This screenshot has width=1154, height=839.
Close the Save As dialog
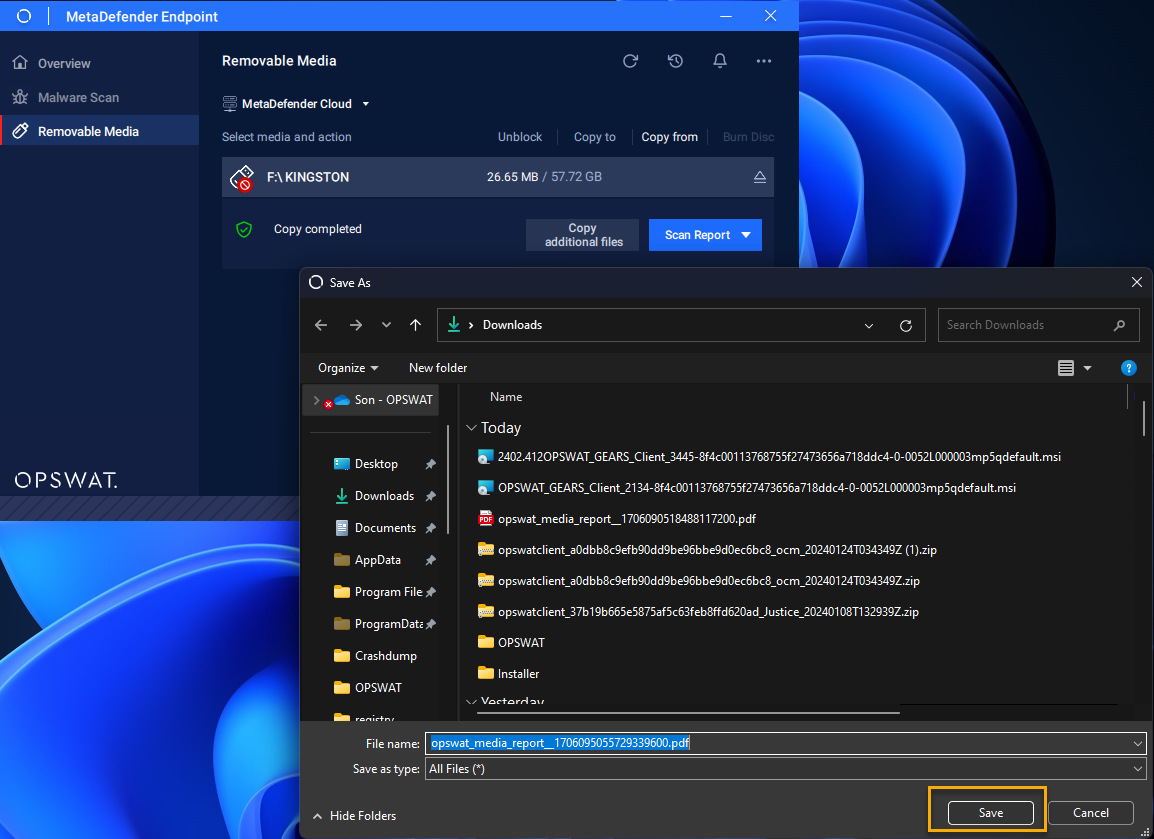point(1136,283)
